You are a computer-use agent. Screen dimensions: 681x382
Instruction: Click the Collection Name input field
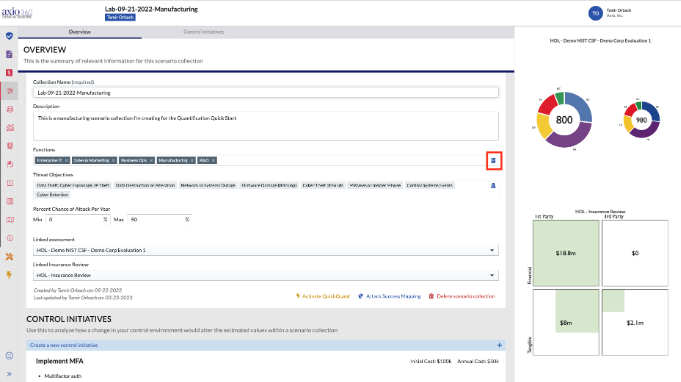point(266,92)
